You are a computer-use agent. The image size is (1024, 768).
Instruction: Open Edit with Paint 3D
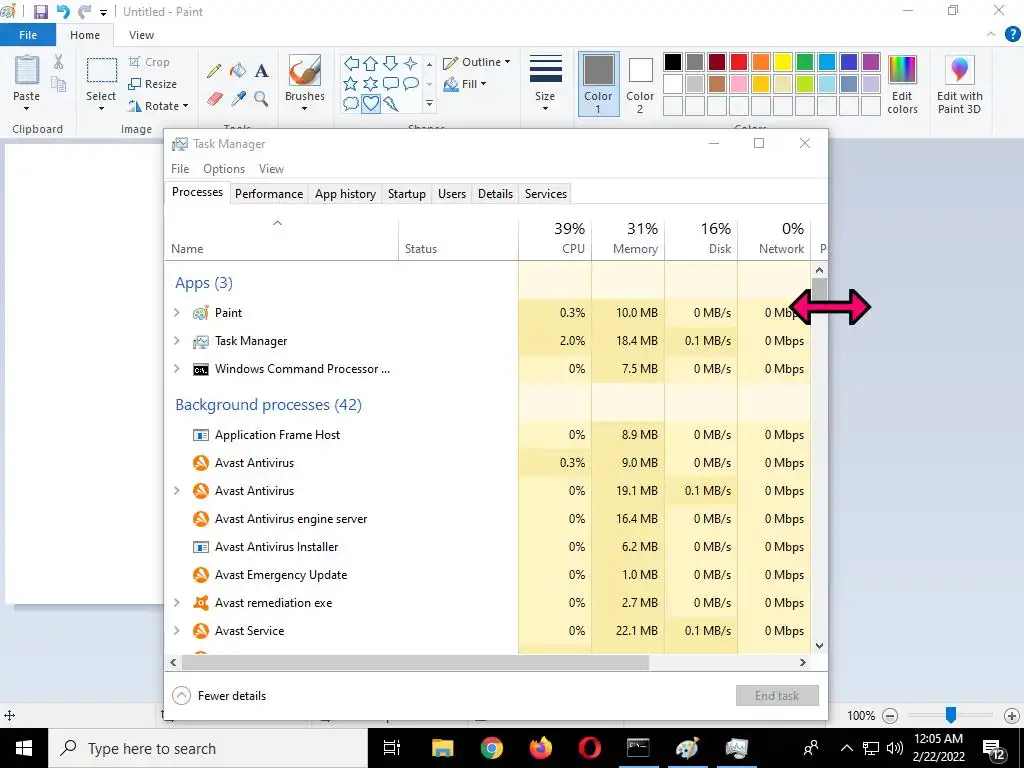click(959, 85)
